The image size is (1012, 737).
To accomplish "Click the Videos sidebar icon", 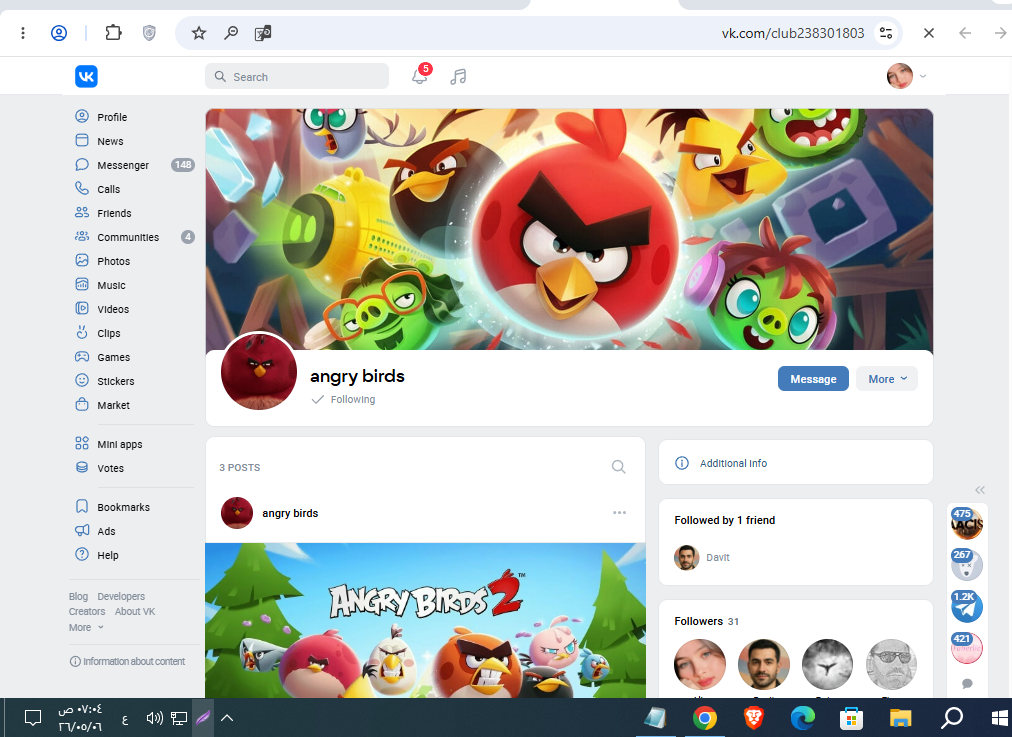I will (x=82, y=308).
